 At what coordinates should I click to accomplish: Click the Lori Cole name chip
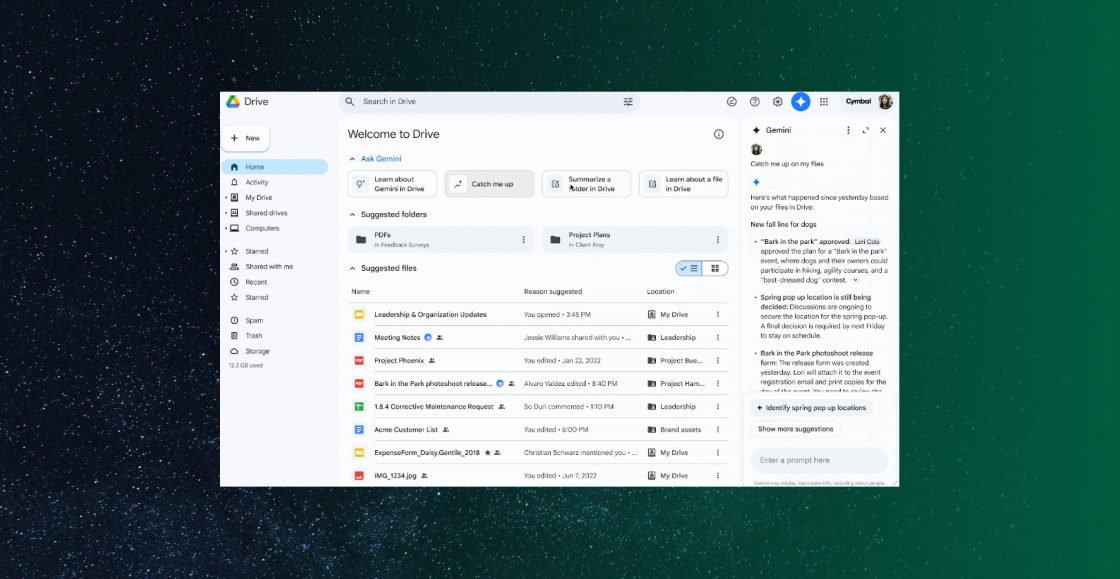tap(867, 242)
